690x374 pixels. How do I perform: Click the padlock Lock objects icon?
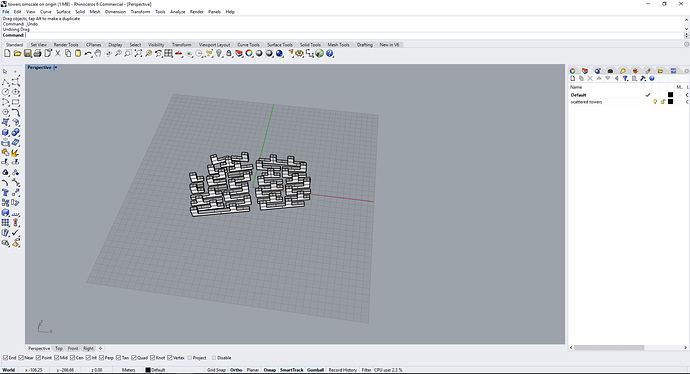(x=229, y=53)
